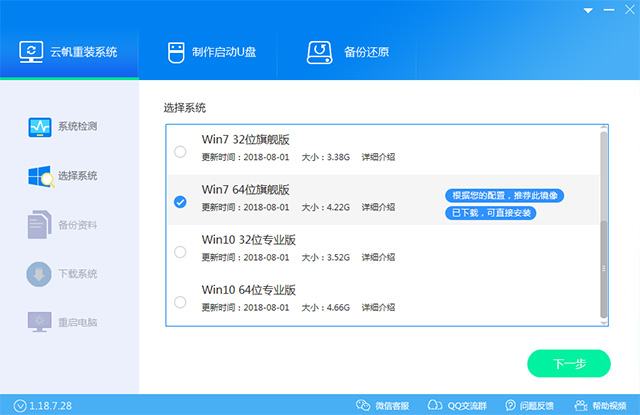640x415 pixels.
Task: Click the QQ group cloud icon
Action: pos(435,405)
